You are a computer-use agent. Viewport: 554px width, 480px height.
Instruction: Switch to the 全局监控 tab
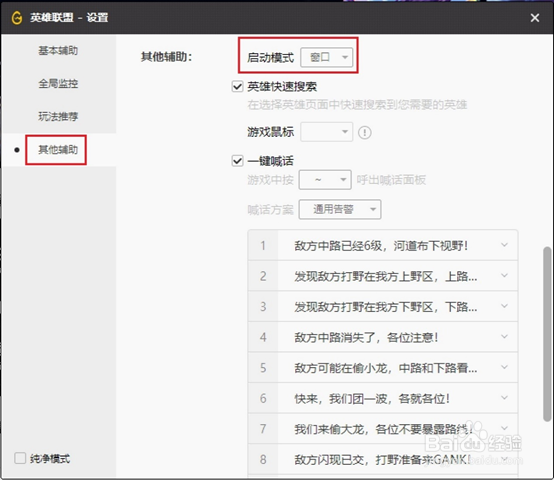coord(58,83)
